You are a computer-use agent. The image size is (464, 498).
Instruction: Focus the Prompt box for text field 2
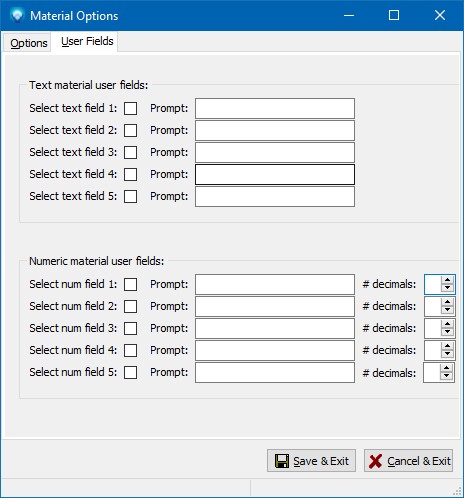point(275,130)
